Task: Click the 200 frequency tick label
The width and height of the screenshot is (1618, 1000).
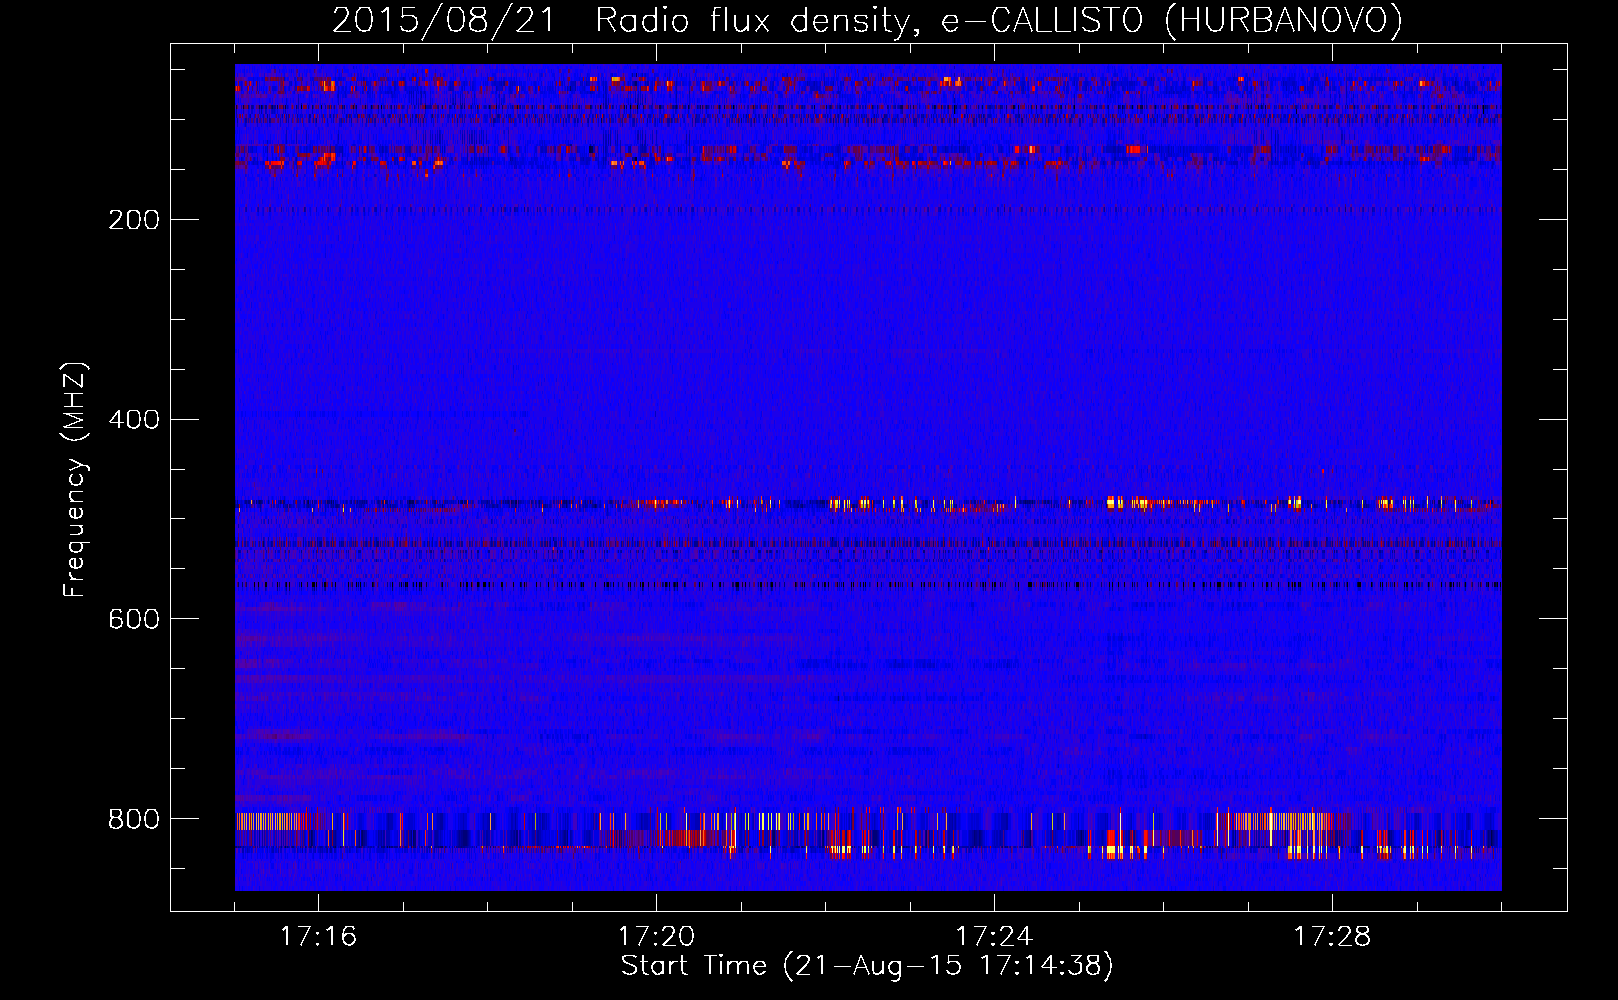Action: pyautogui.click(x=134, y=220)
